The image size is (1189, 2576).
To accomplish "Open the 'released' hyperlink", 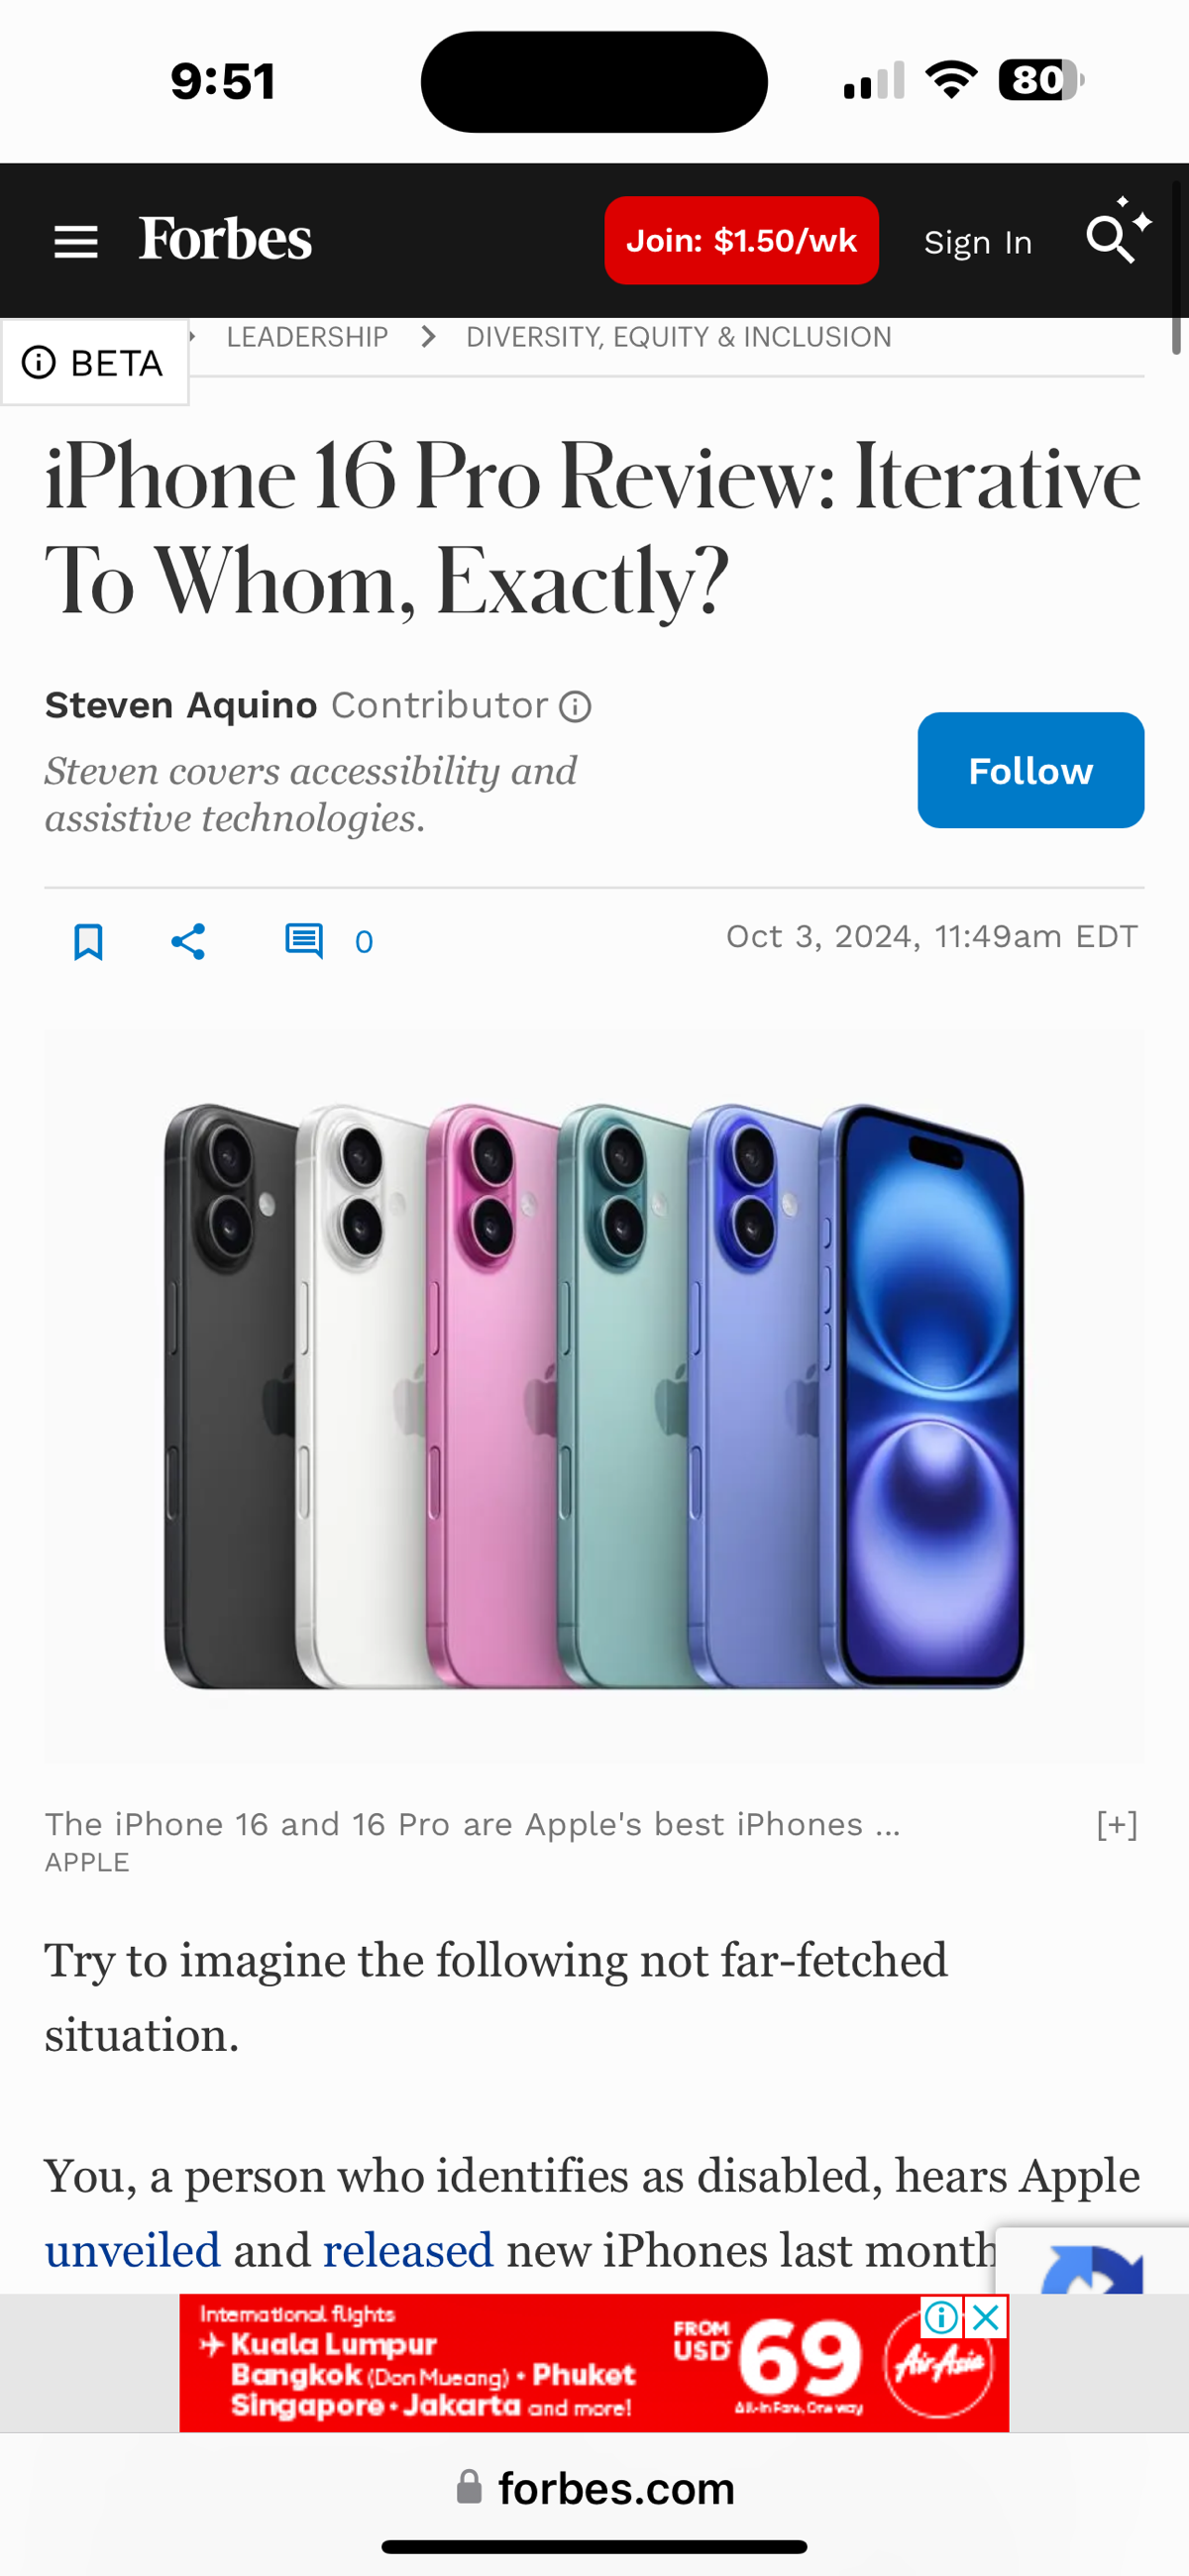I will click(408, 2251).
